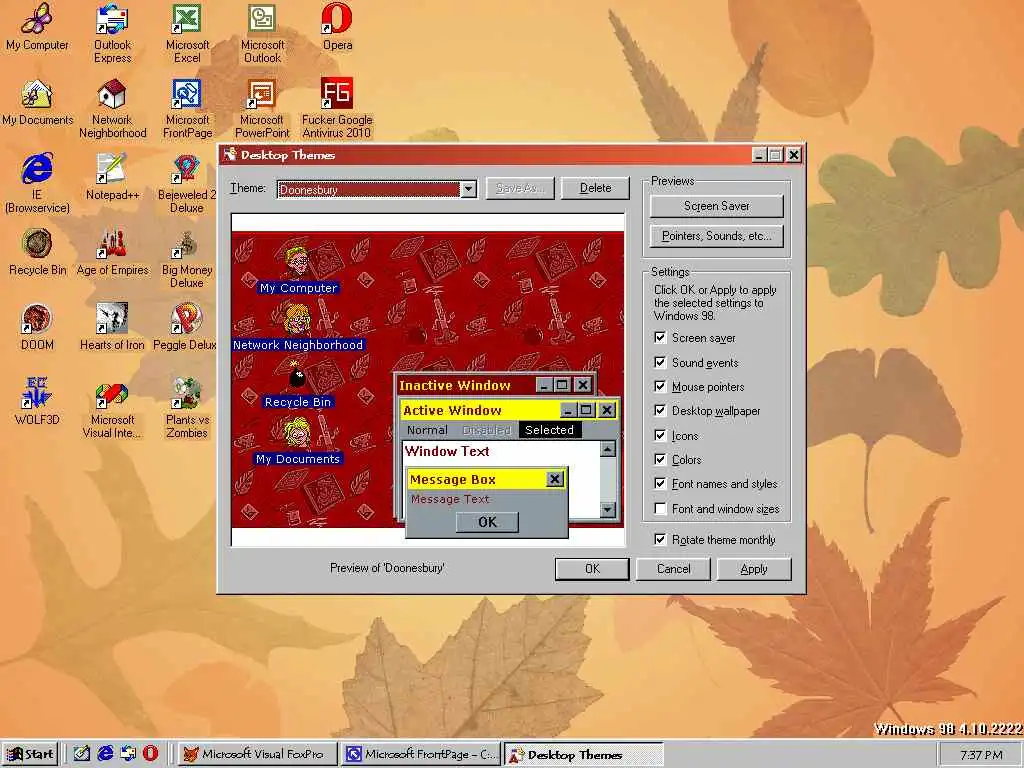Launch Opera browser desktop icon

pyautogui.click(x=337, y=27)
